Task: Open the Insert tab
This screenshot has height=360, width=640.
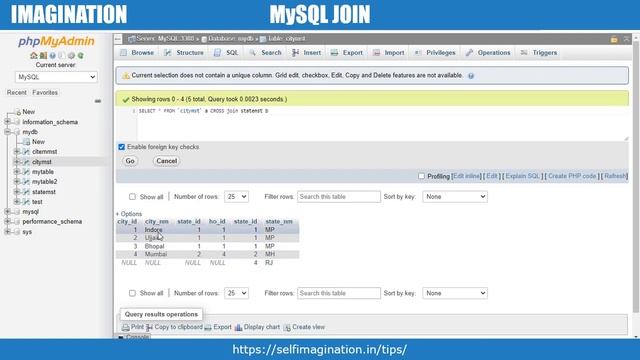Action: [x=307, y=53]
